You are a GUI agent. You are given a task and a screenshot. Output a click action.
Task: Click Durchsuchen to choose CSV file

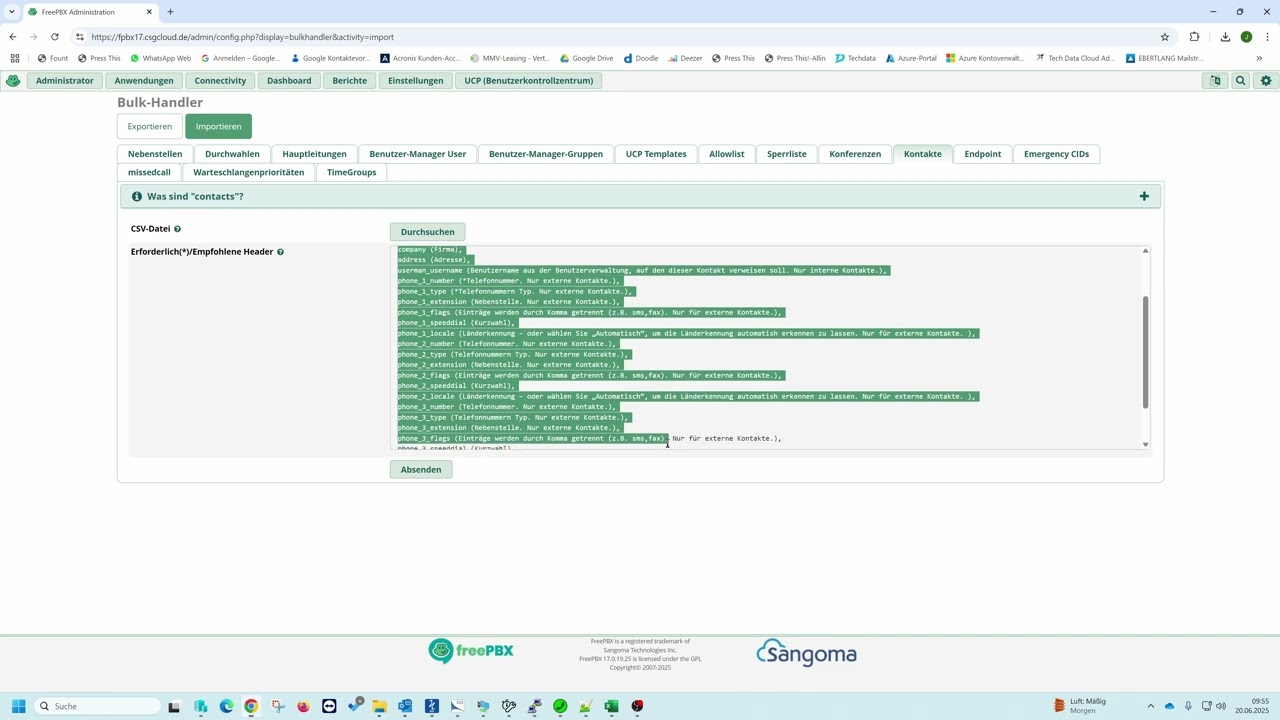click(428, 232)
